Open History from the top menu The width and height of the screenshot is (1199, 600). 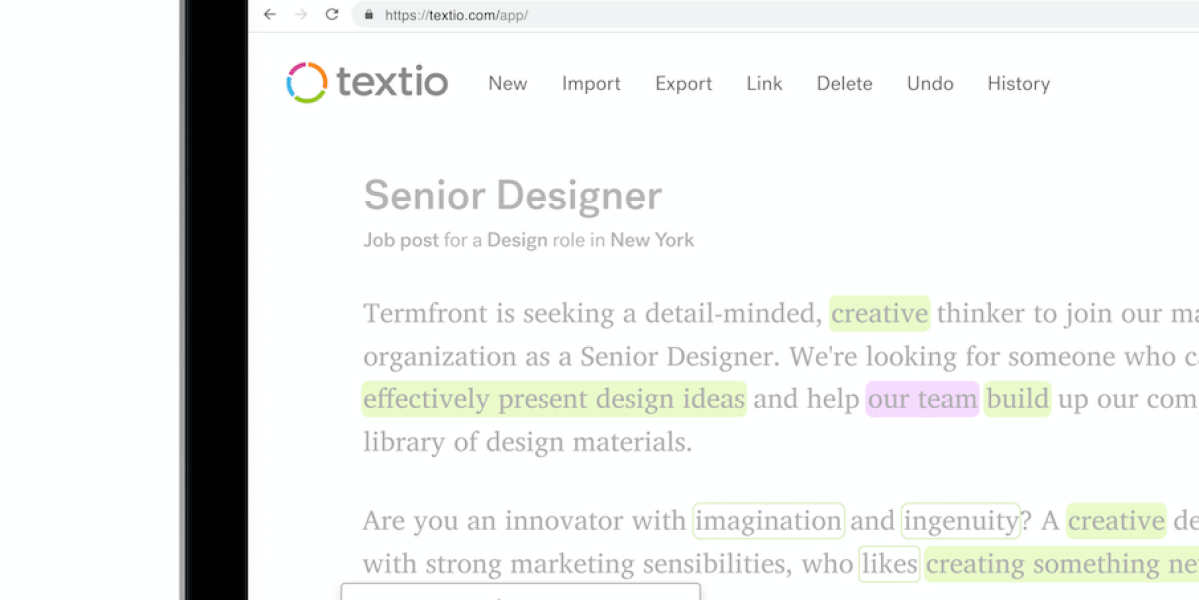[1018, 84]
